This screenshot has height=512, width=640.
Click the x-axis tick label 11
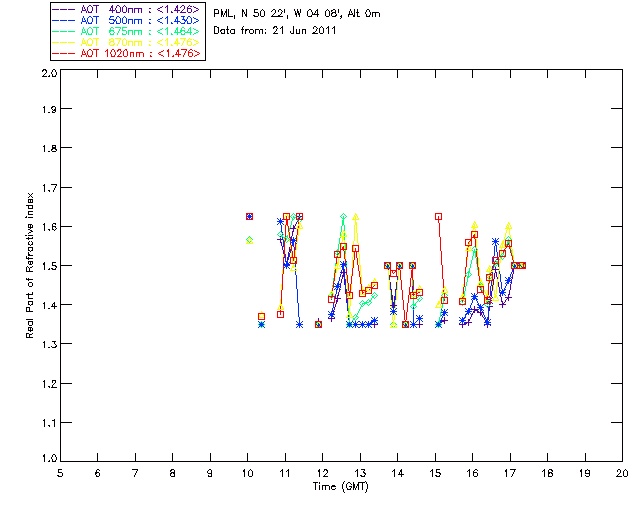tap(285, 473)
